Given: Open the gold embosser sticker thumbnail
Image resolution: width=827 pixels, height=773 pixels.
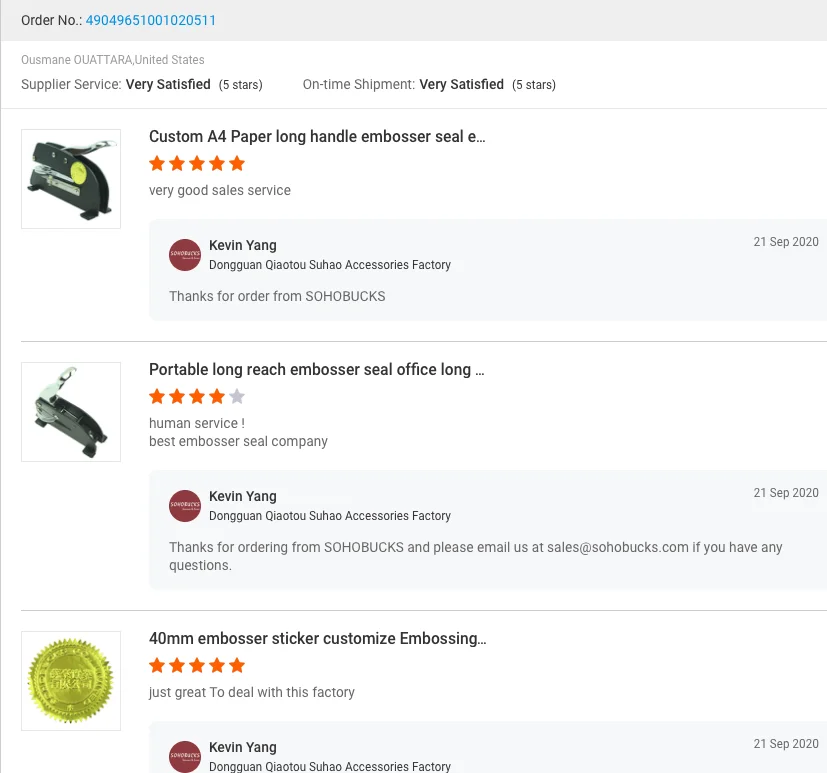Looking at the screenshot, I should coord(71,681).
